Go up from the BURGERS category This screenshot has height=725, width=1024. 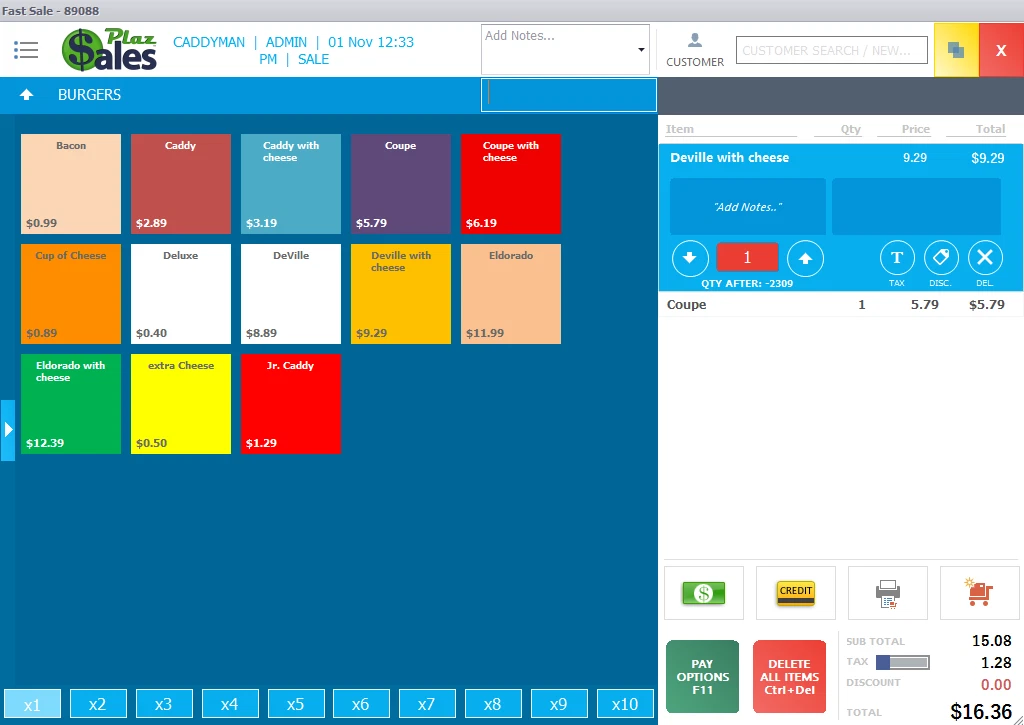click(26, 95)
